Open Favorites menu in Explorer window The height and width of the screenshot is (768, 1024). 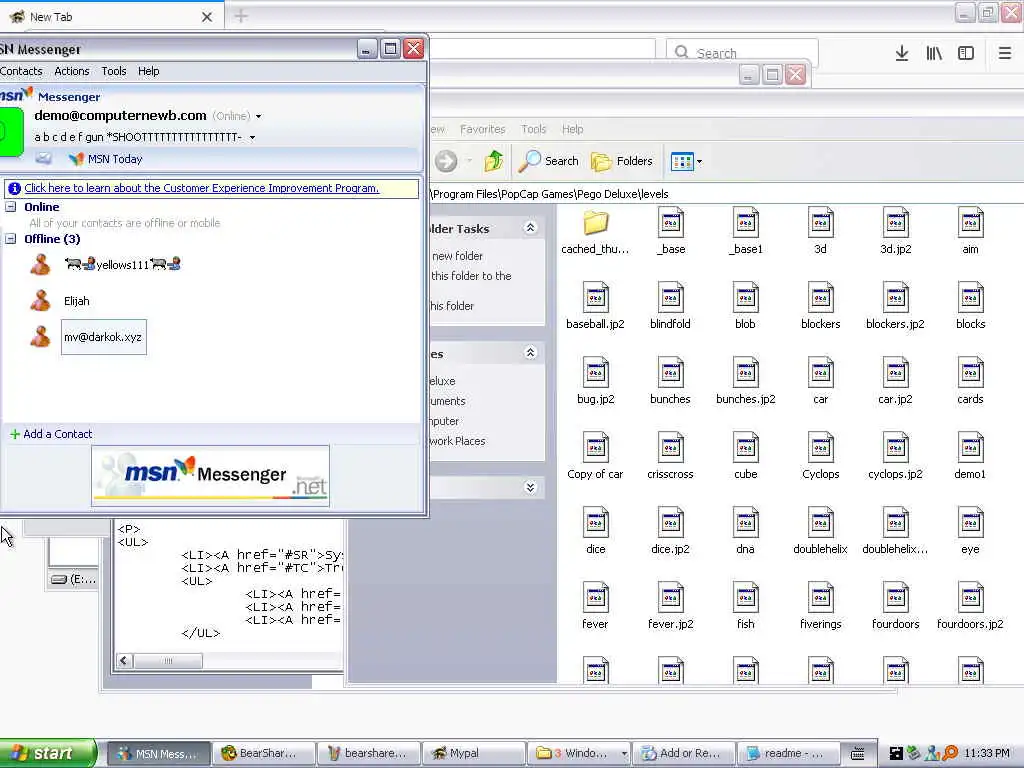coord(483,129)
